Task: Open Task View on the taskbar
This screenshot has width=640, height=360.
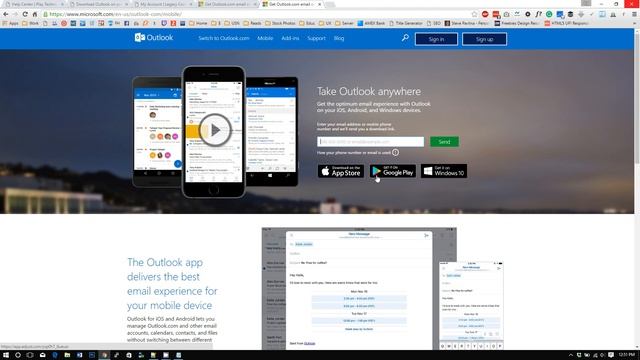Action: (x=30, y=355)
